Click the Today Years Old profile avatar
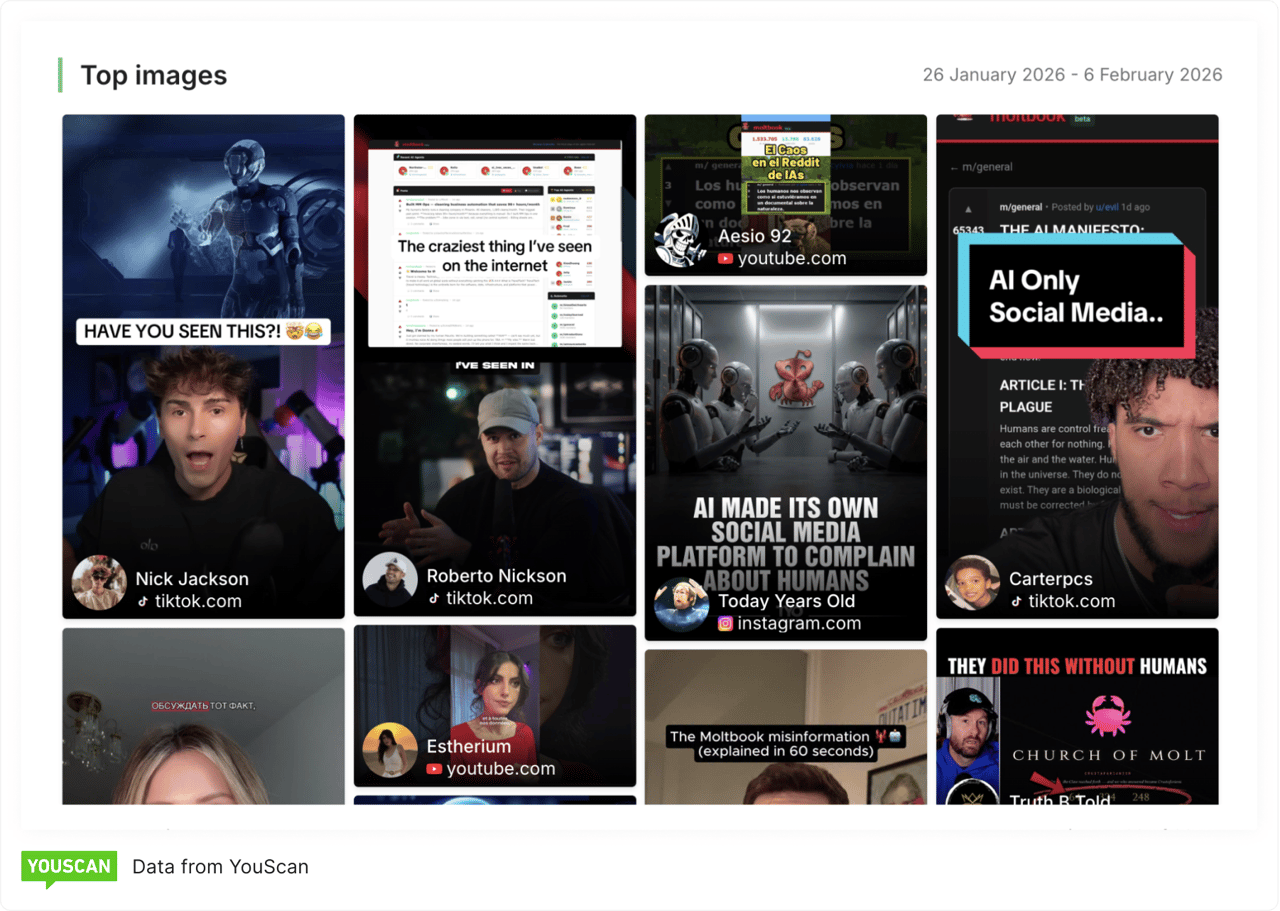Viewport: 1280px width, 911px height. (x=681, y=602)
